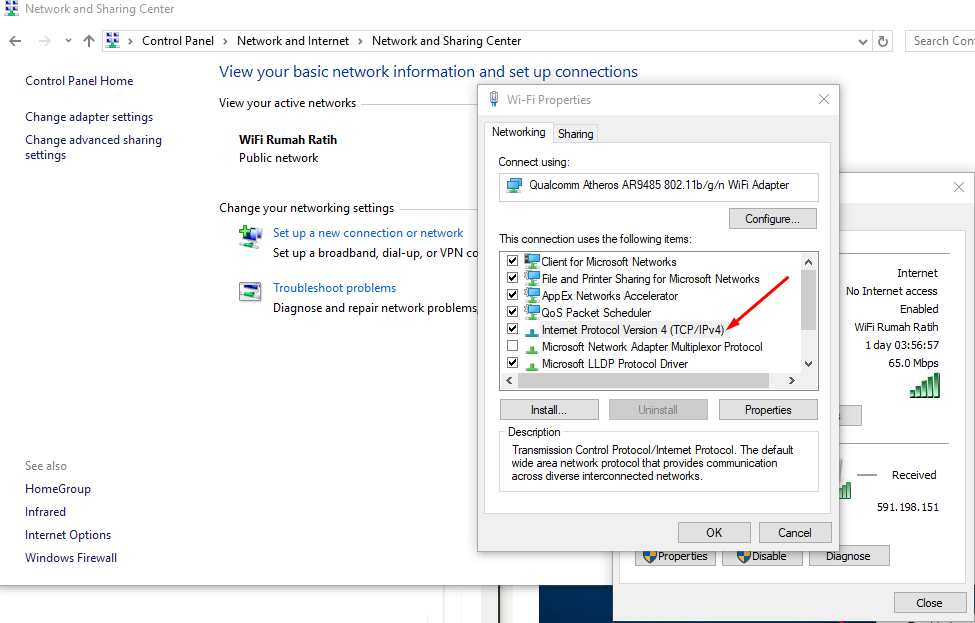Image resolution: width=975 pixels, height=623 pixels.
Task: Toggle AppEx Networks Accelerator checkbox
Action: click(512, 295)
